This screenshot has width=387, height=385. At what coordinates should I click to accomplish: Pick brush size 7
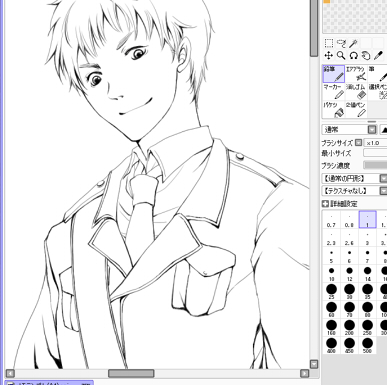coord(367,256)
